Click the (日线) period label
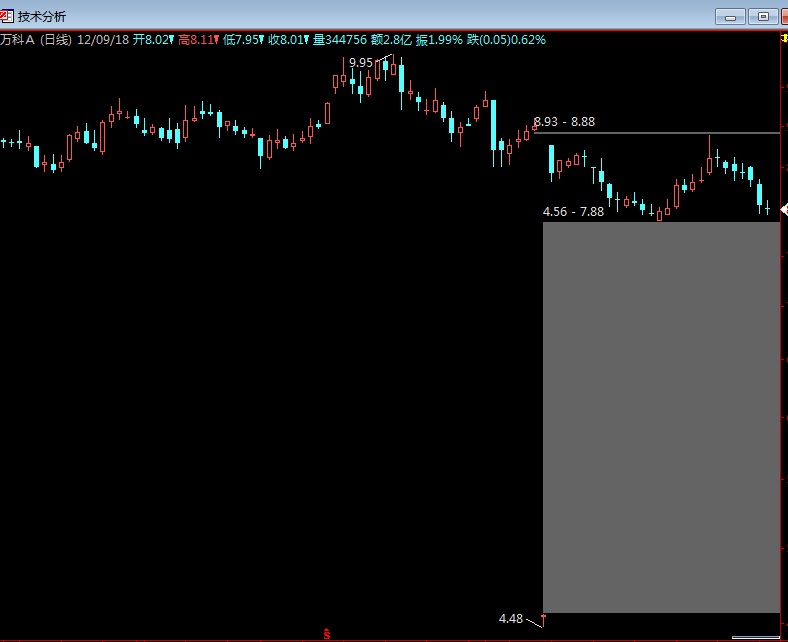The height and width of the screenshot is (642, 788). (x=56, y=40)
